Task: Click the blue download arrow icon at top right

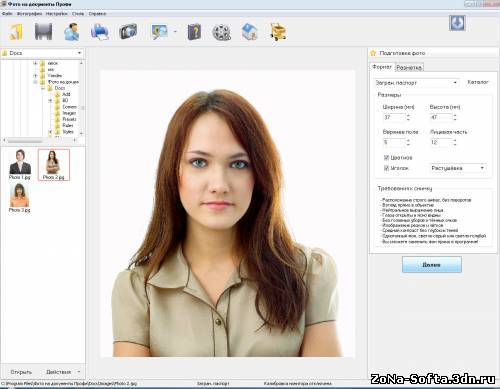Action: (457, 23)
